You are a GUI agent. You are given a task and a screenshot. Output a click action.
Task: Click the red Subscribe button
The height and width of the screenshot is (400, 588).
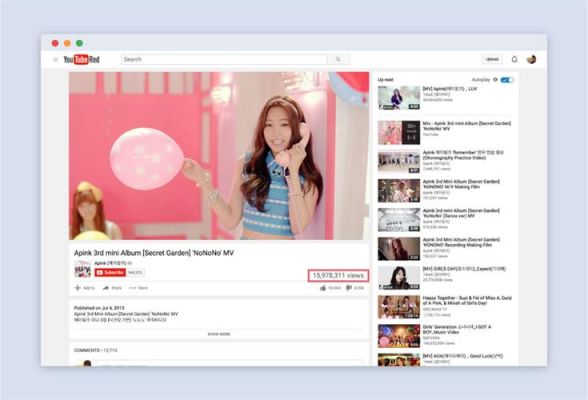(x=110, y=273)
